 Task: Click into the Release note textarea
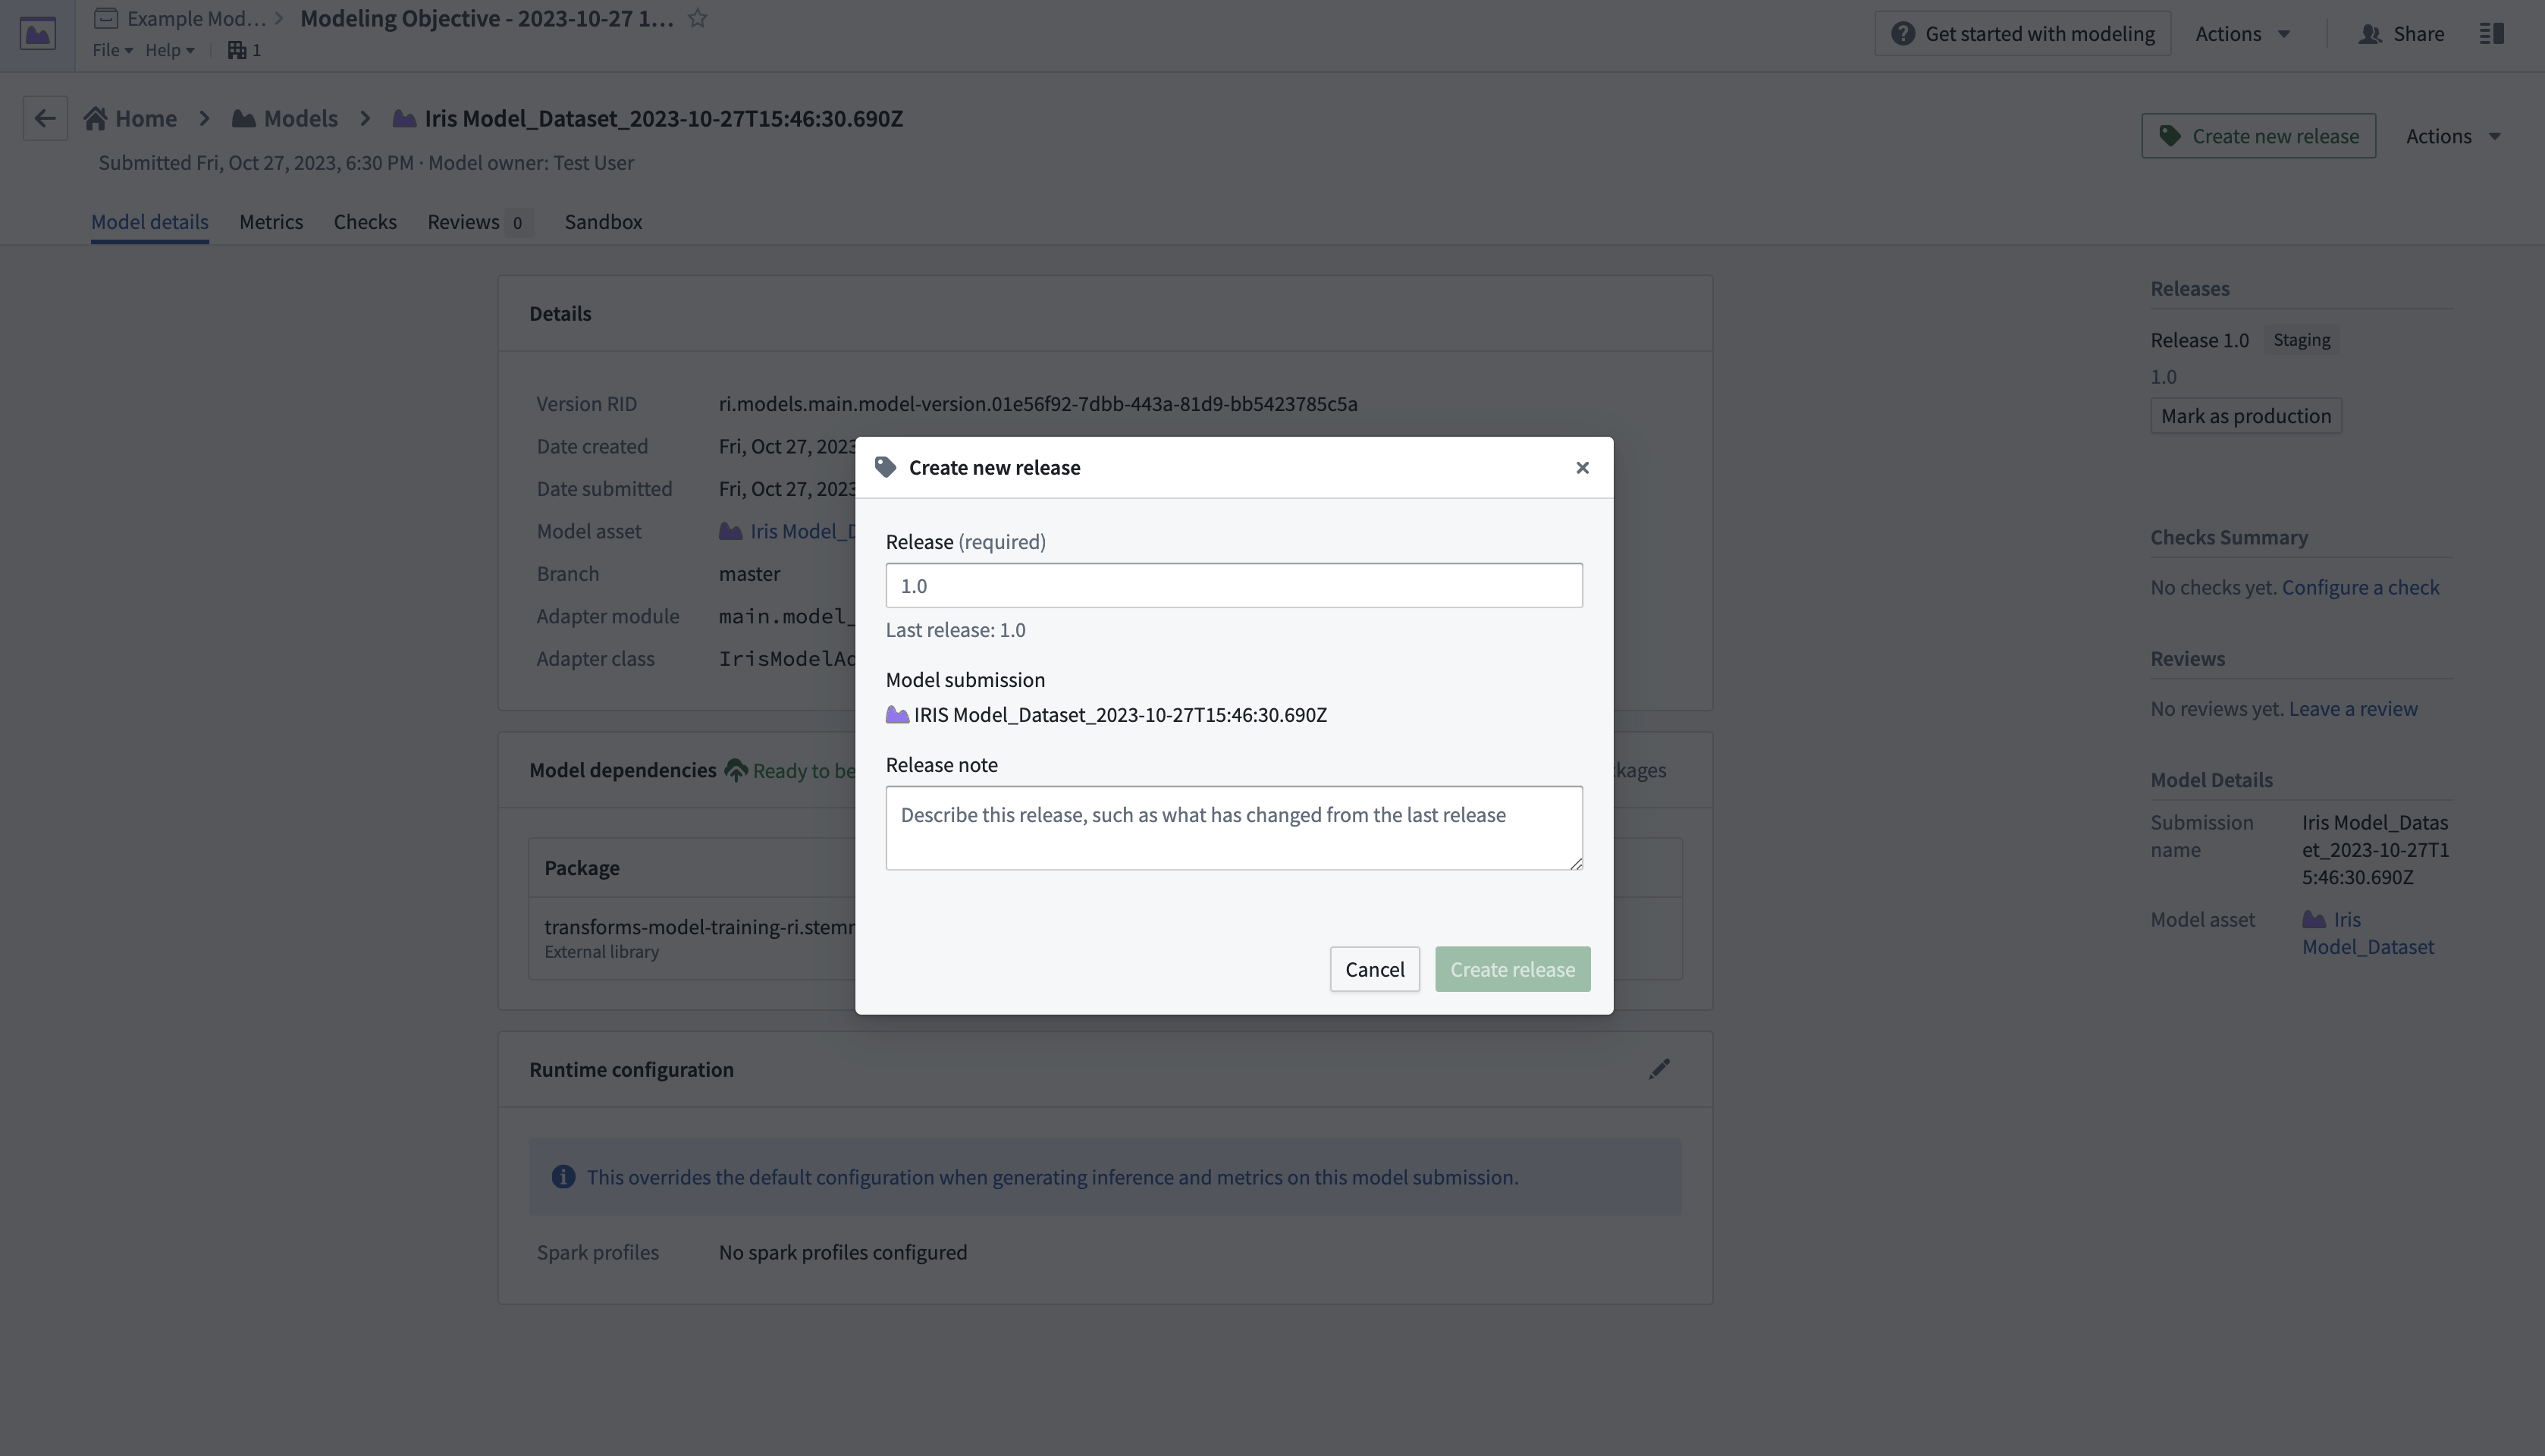point(1234,828)
